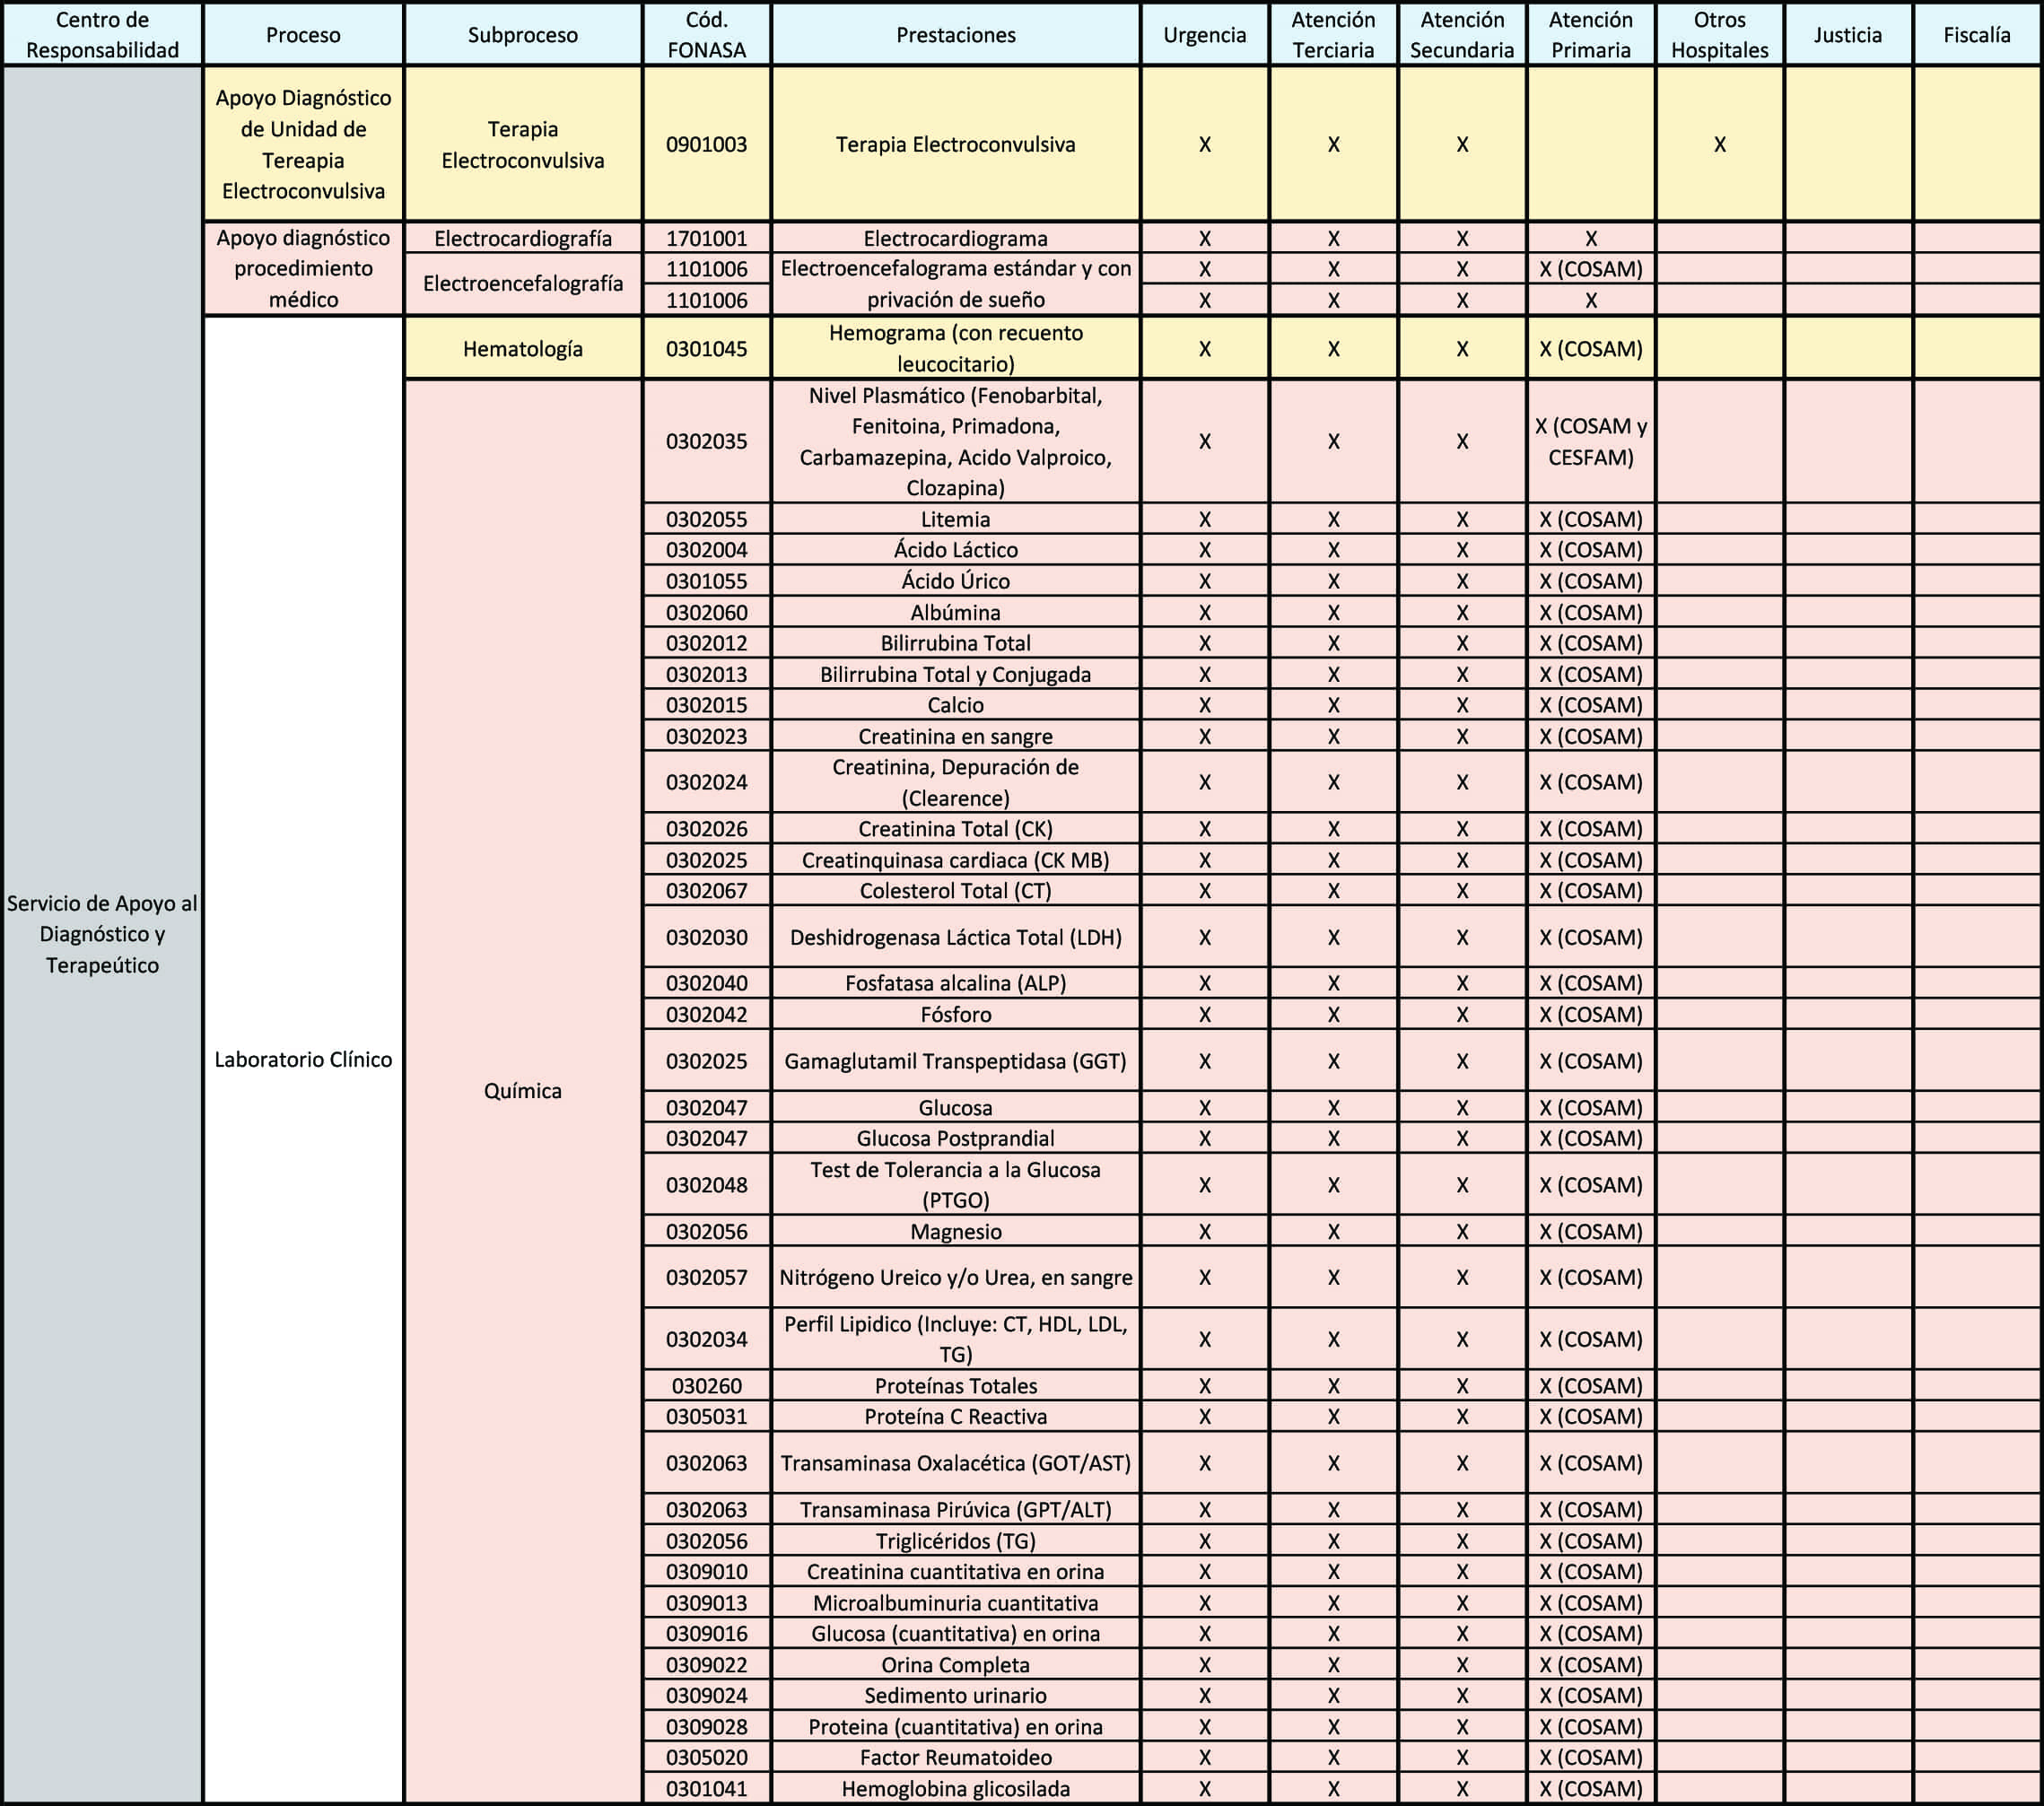Click the 'Electrocardiograma' cell

click(955, 238)
